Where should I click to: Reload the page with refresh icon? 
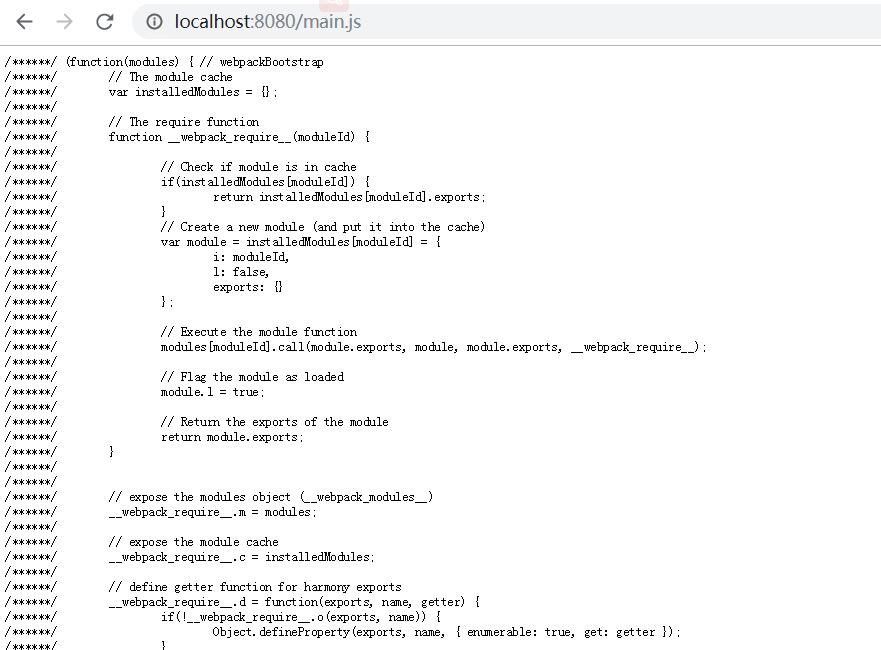105,22
